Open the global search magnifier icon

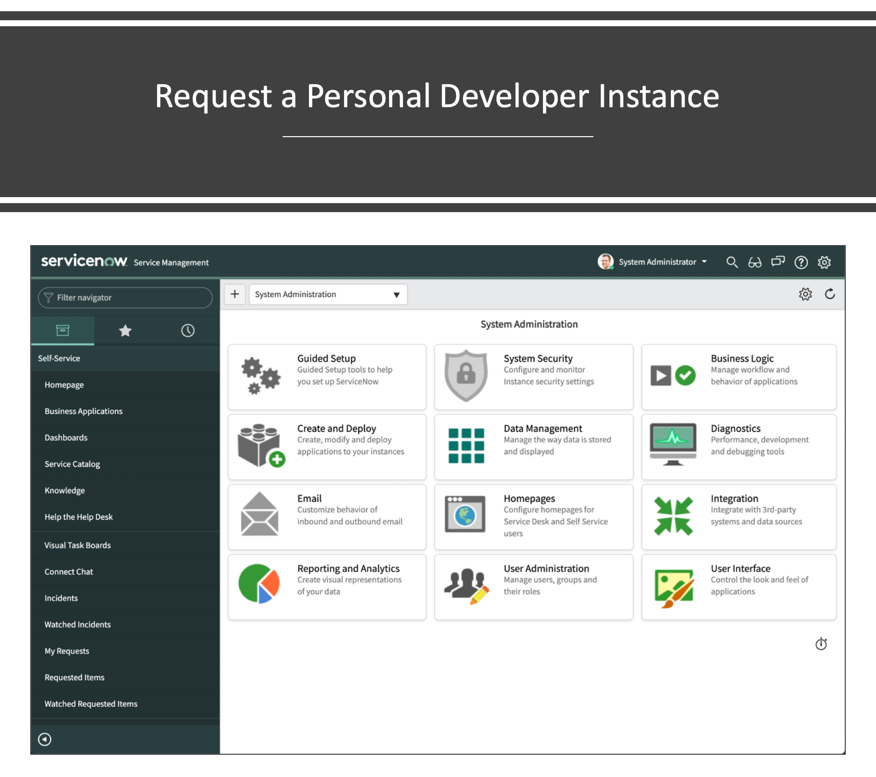731,262
